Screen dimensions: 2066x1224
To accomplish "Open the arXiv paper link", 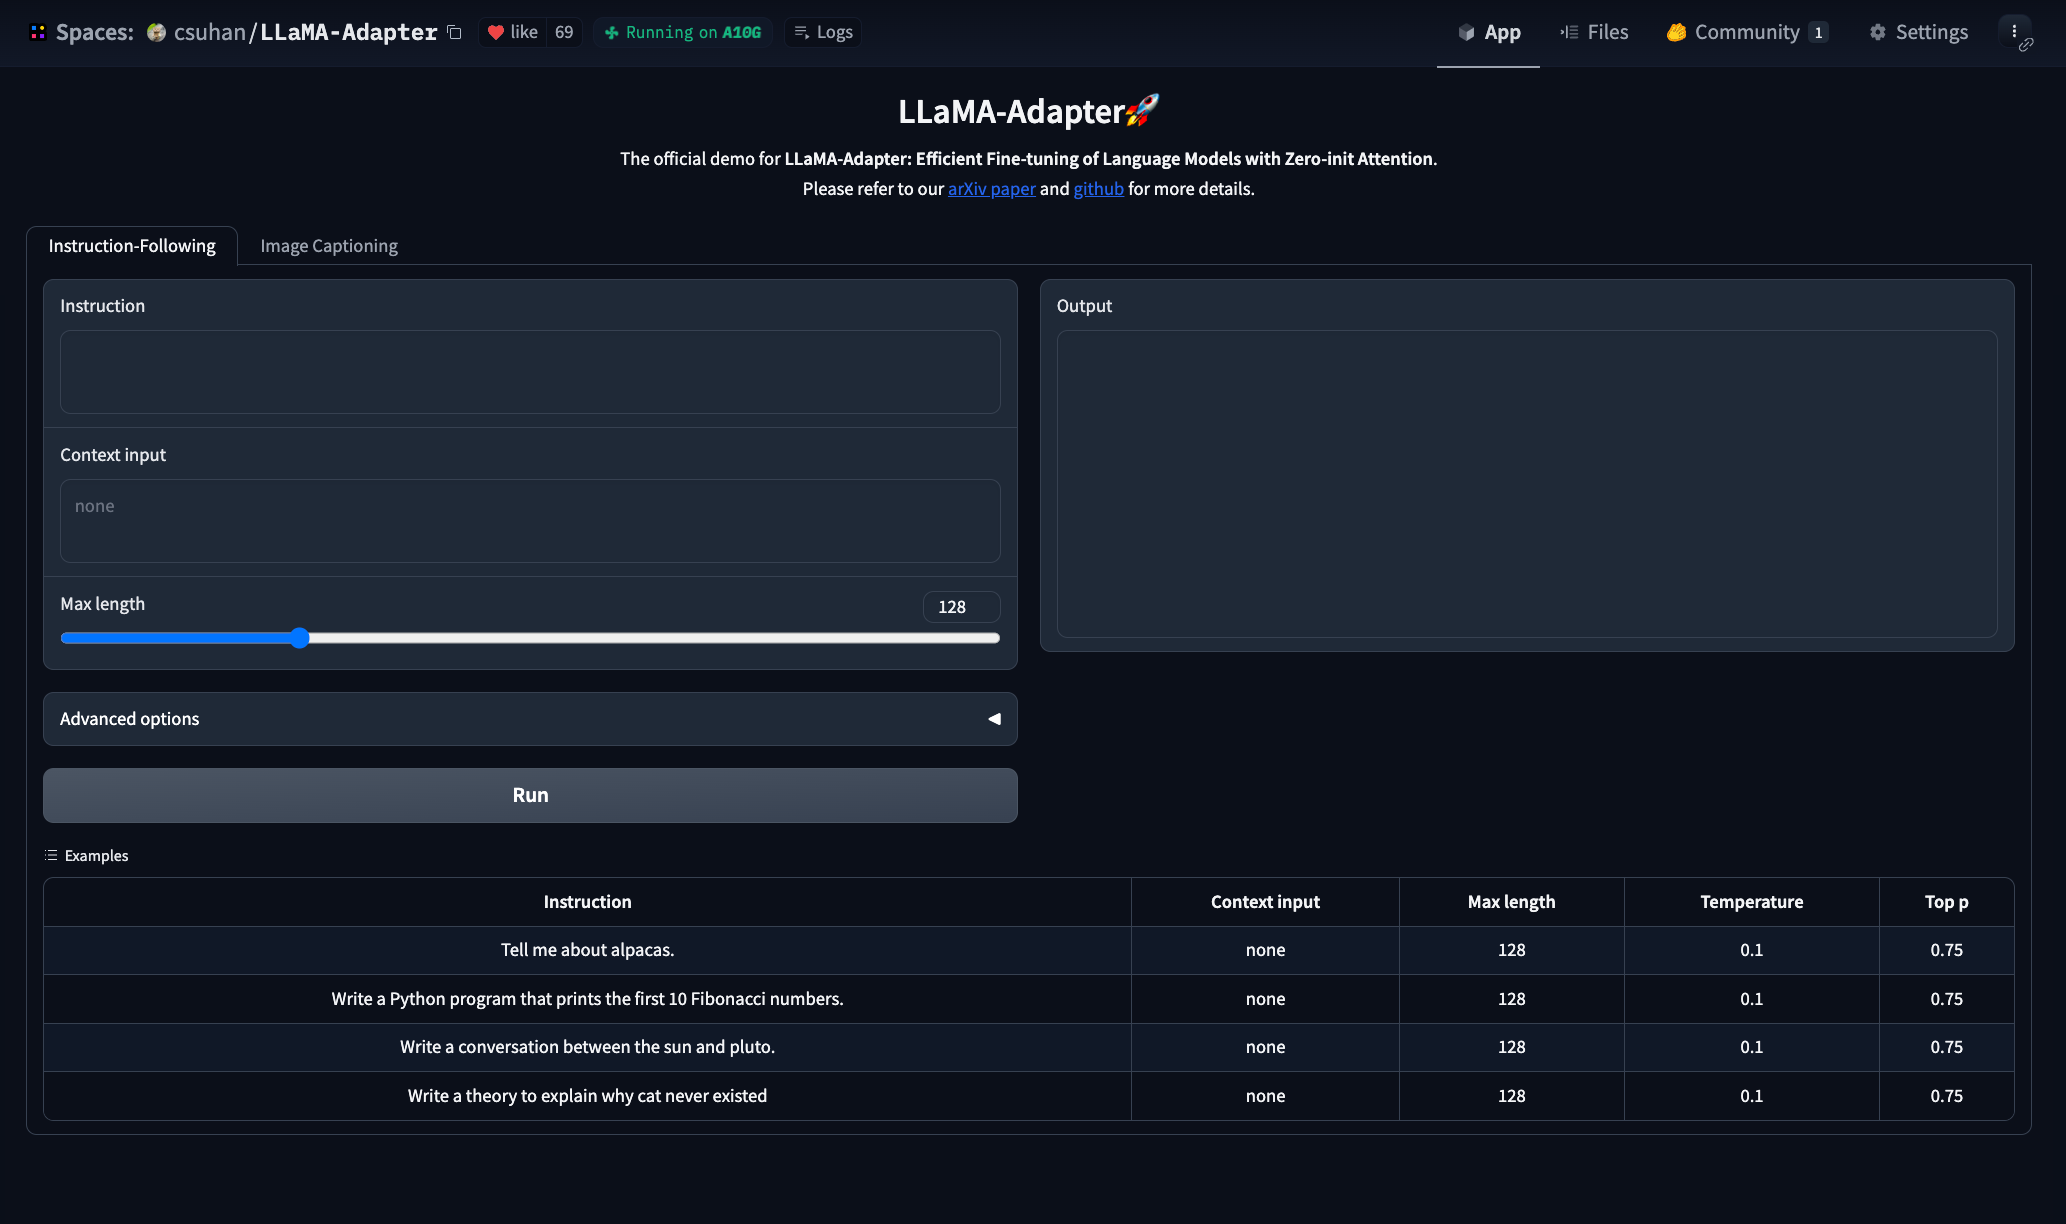I will tap(991, 188).
